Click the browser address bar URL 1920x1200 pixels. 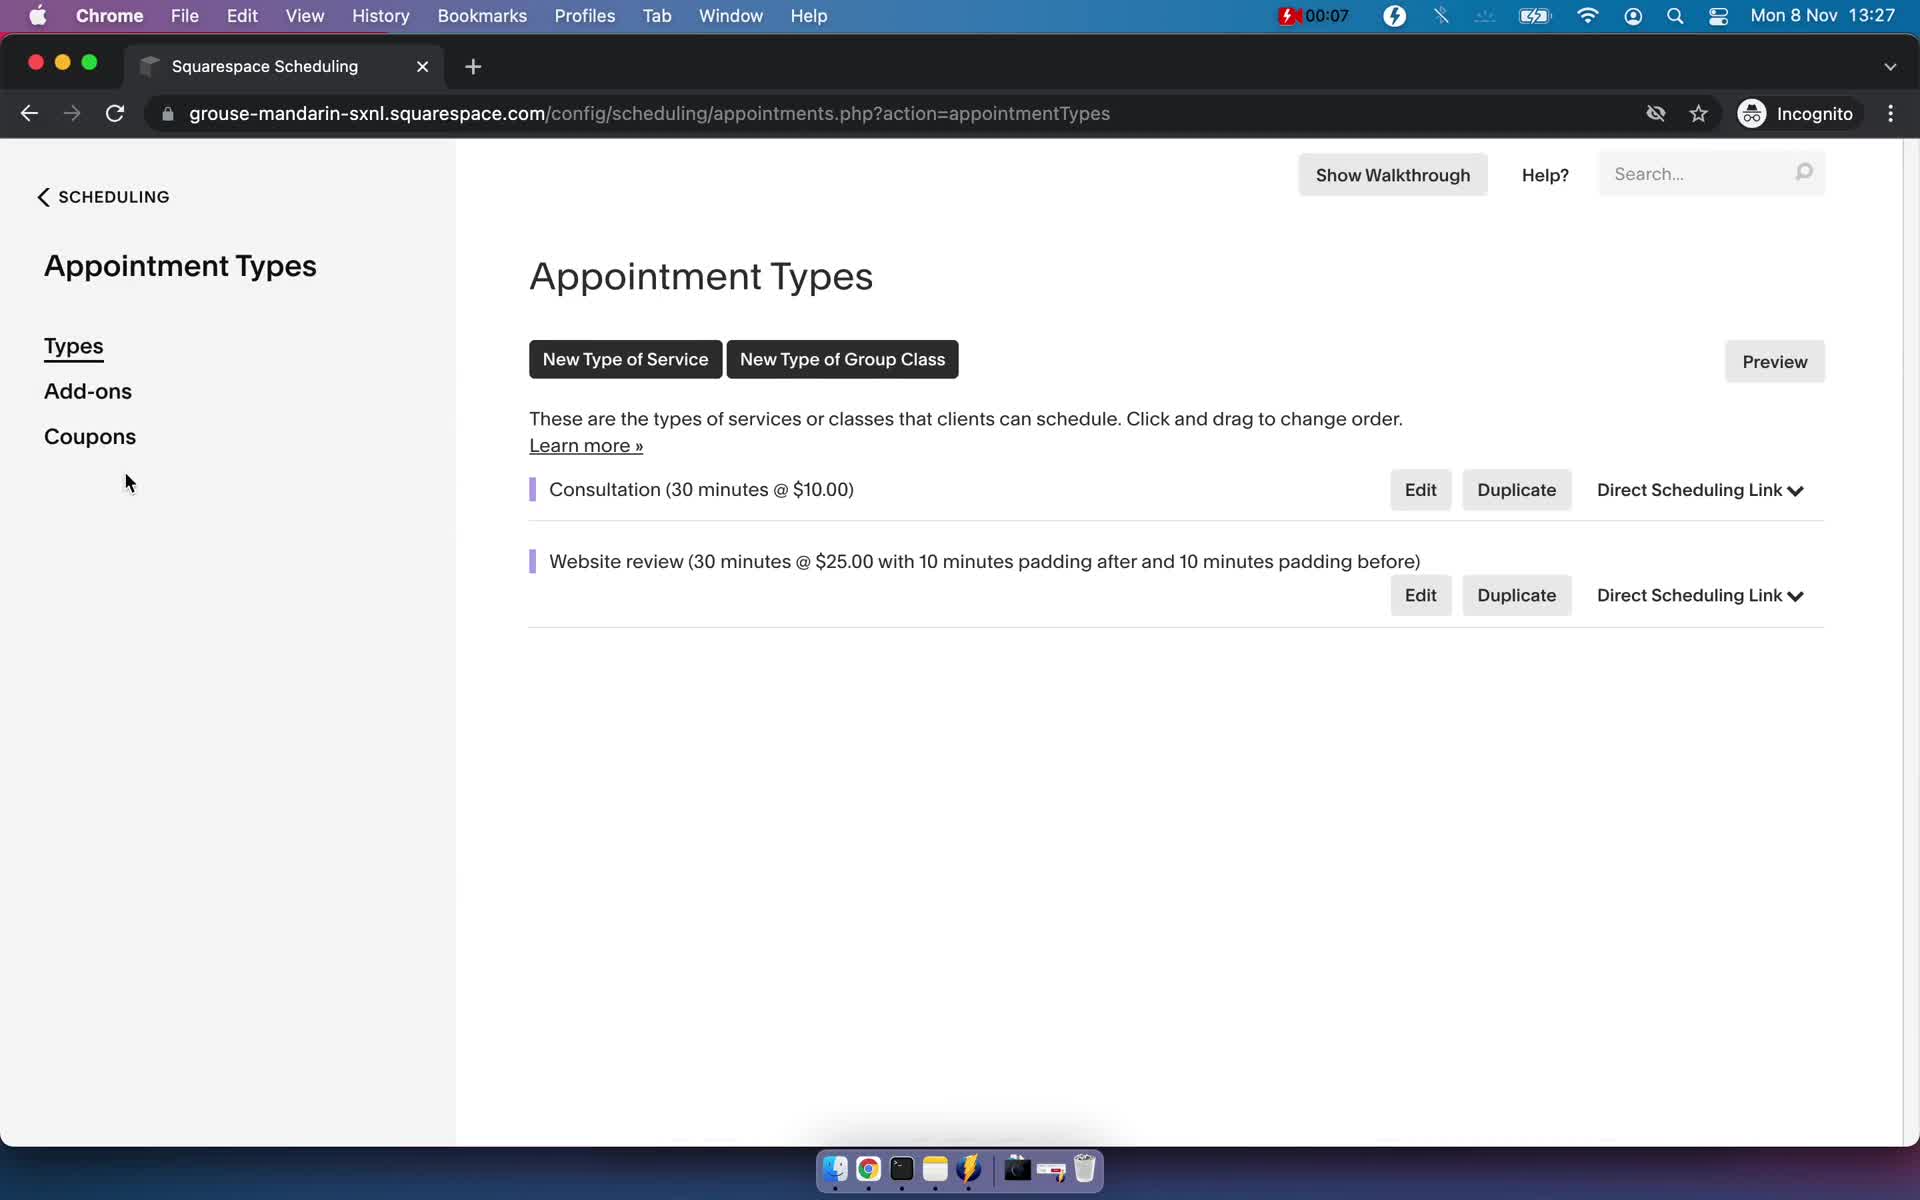(649, 114)
